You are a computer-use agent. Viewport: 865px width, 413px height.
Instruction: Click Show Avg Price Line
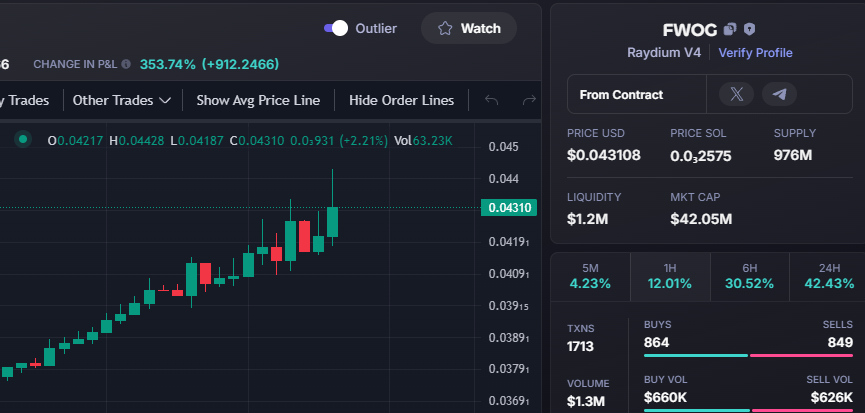[x=258, y=100]
